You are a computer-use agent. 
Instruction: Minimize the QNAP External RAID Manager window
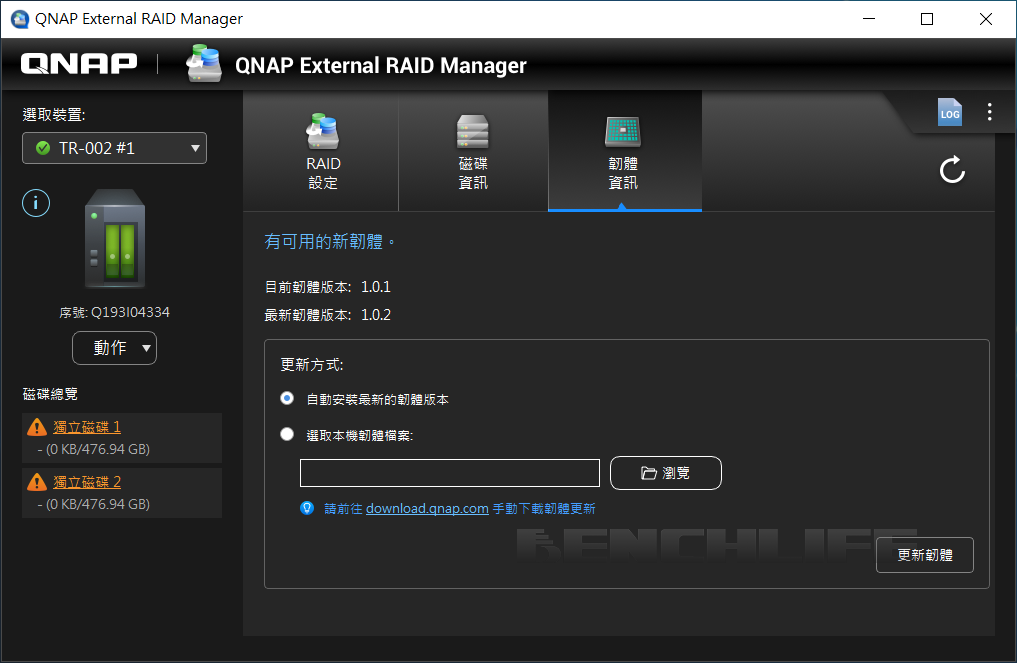click(869, 19)
